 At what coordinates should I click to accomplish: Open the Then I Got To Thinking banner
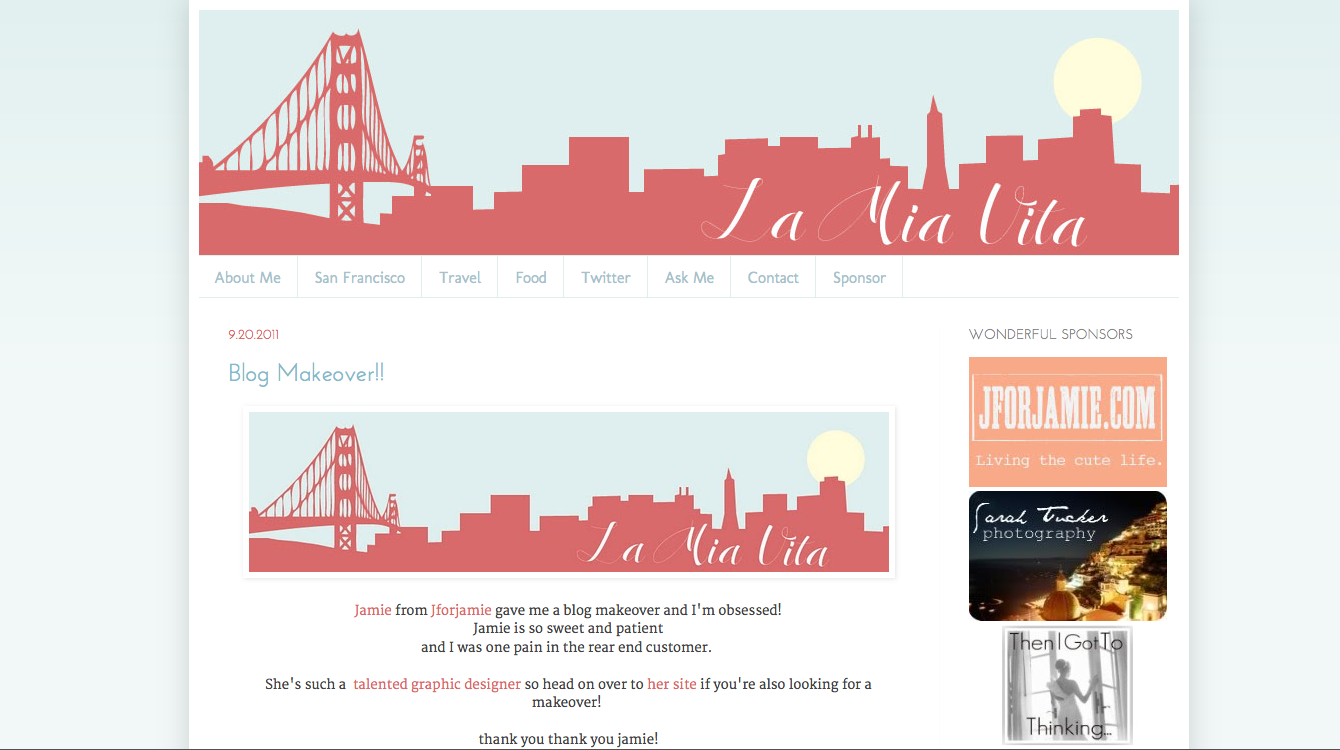point(1068,686)
